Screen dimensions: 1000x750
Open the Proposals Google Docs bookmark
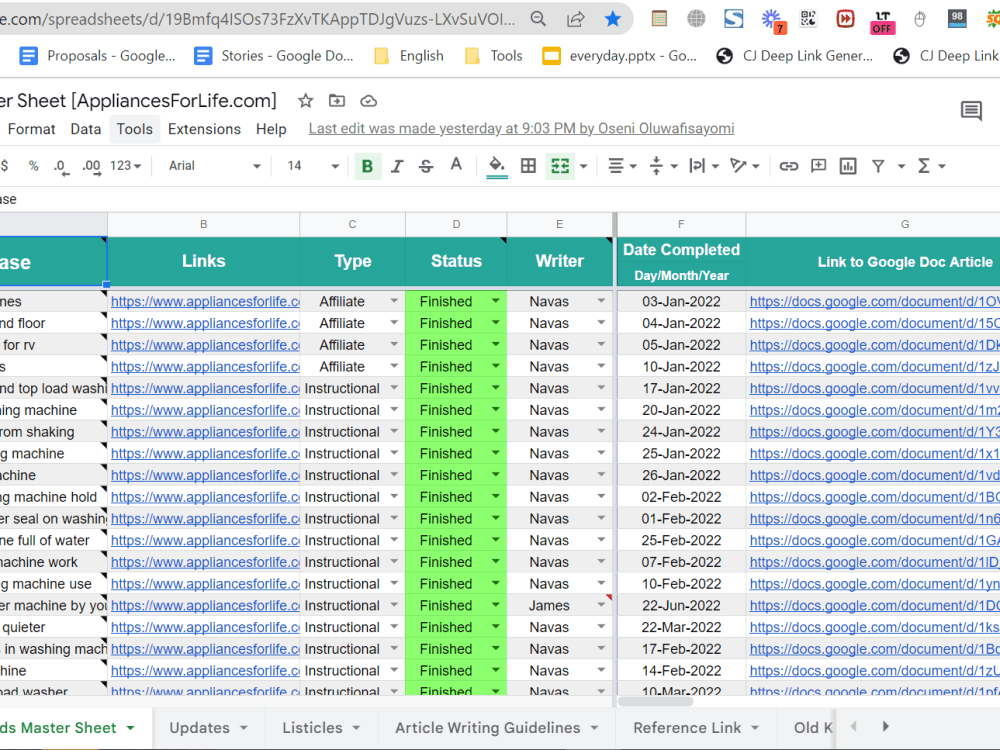[98, 56]
